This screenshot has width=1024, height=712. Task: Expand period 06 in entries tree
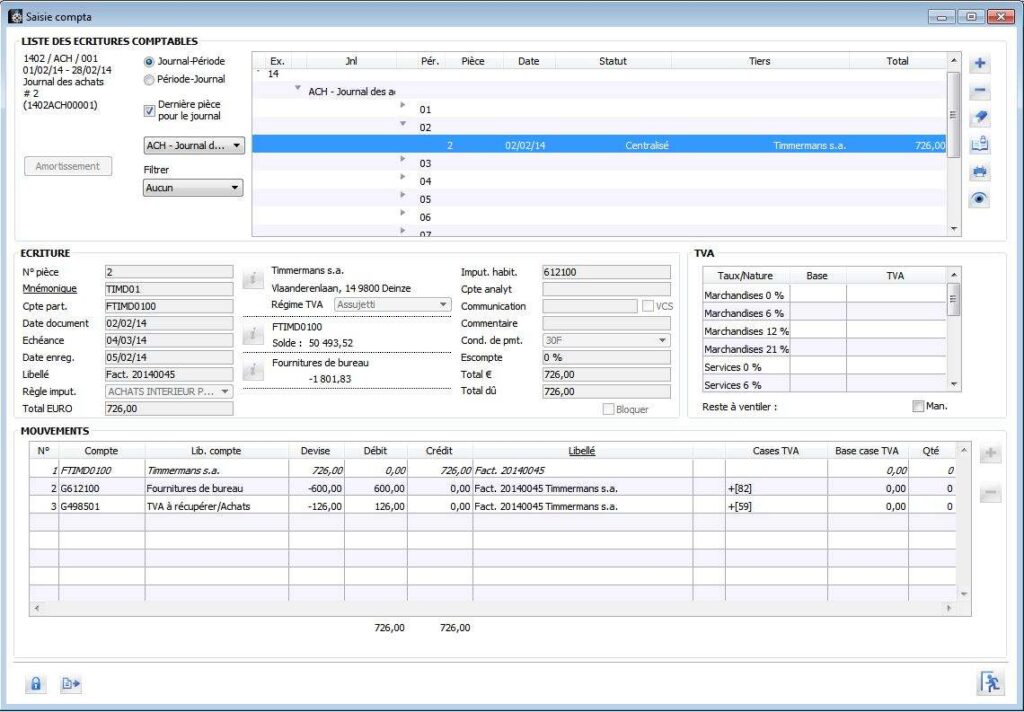click(x=403, y=213)
